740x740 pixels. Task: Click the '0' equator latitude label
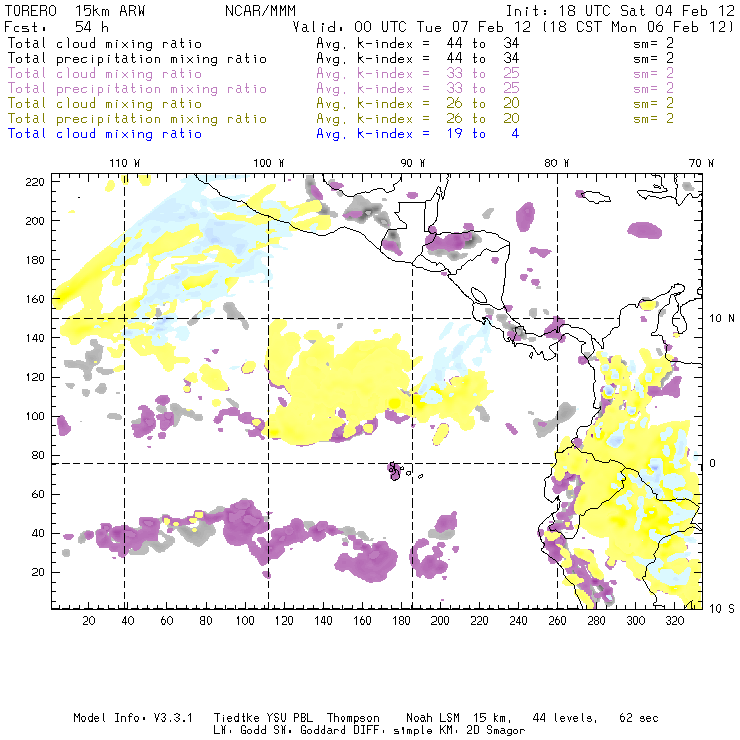pos(713,463)
